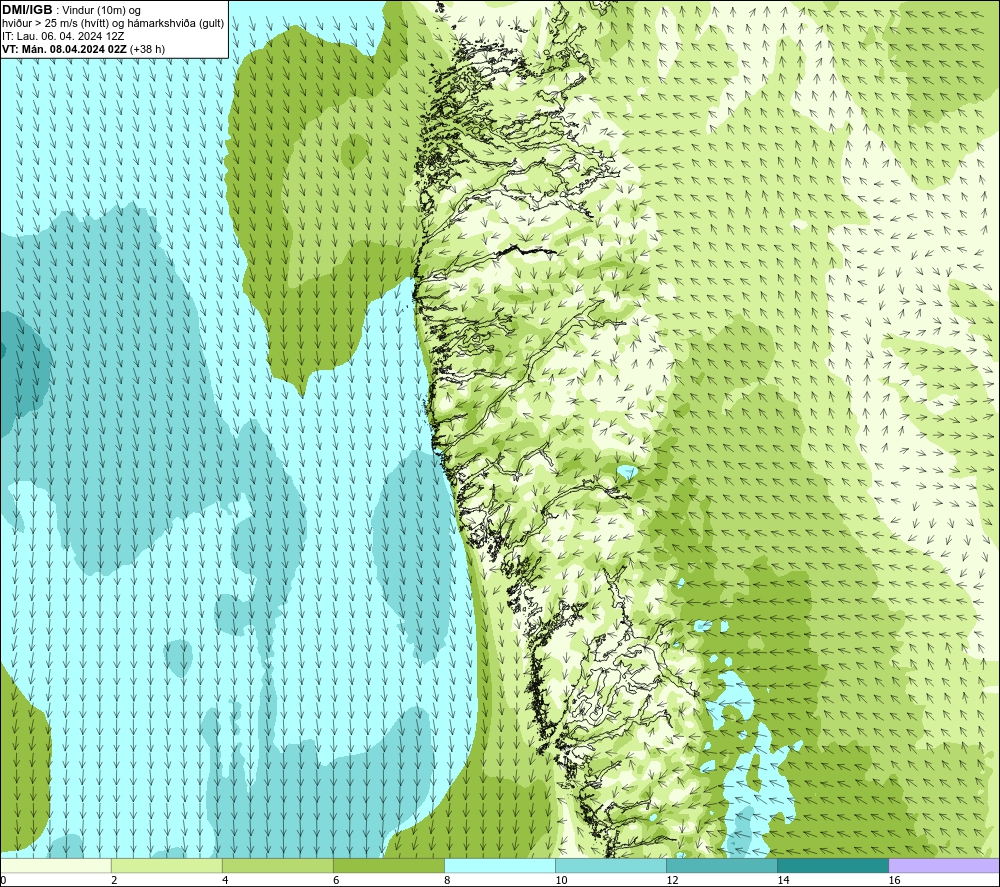This screenshot has width=1000, height=887.
Task: Pick the pale yellow 0–2 m/s swatch
Action: pos(55,866)
